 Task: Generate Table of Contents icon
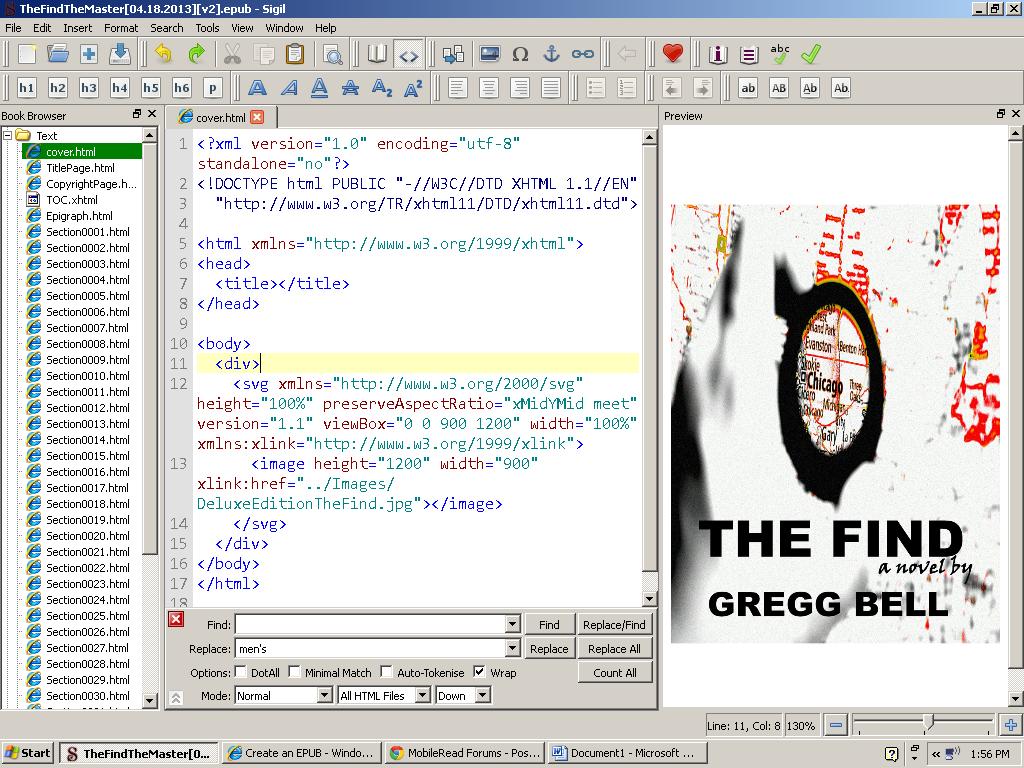(x=749, y=54)
